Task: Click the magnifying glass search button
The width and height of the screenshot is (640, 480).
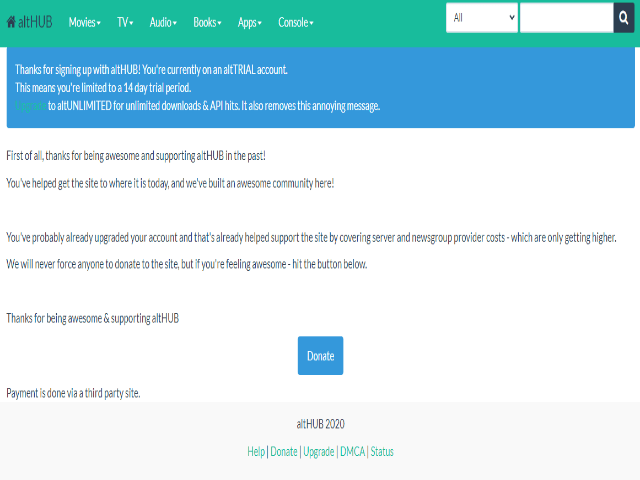Action: (625, 18)
